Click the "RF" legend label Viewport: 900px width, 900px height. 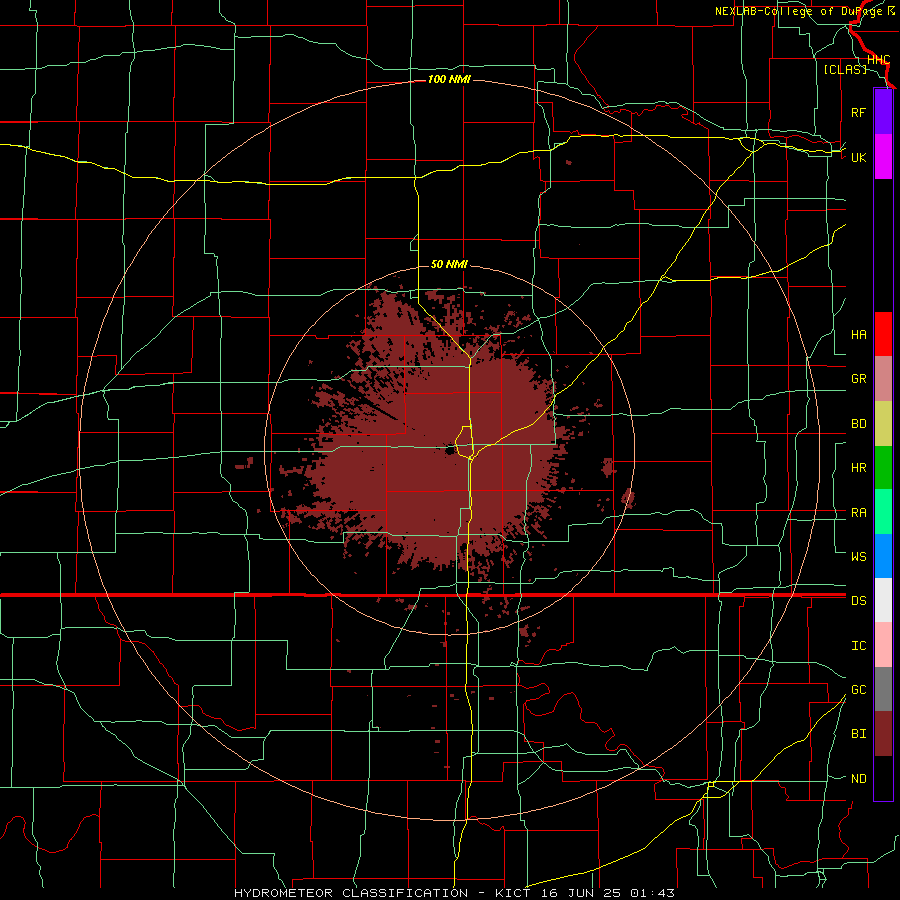(858, 112)
